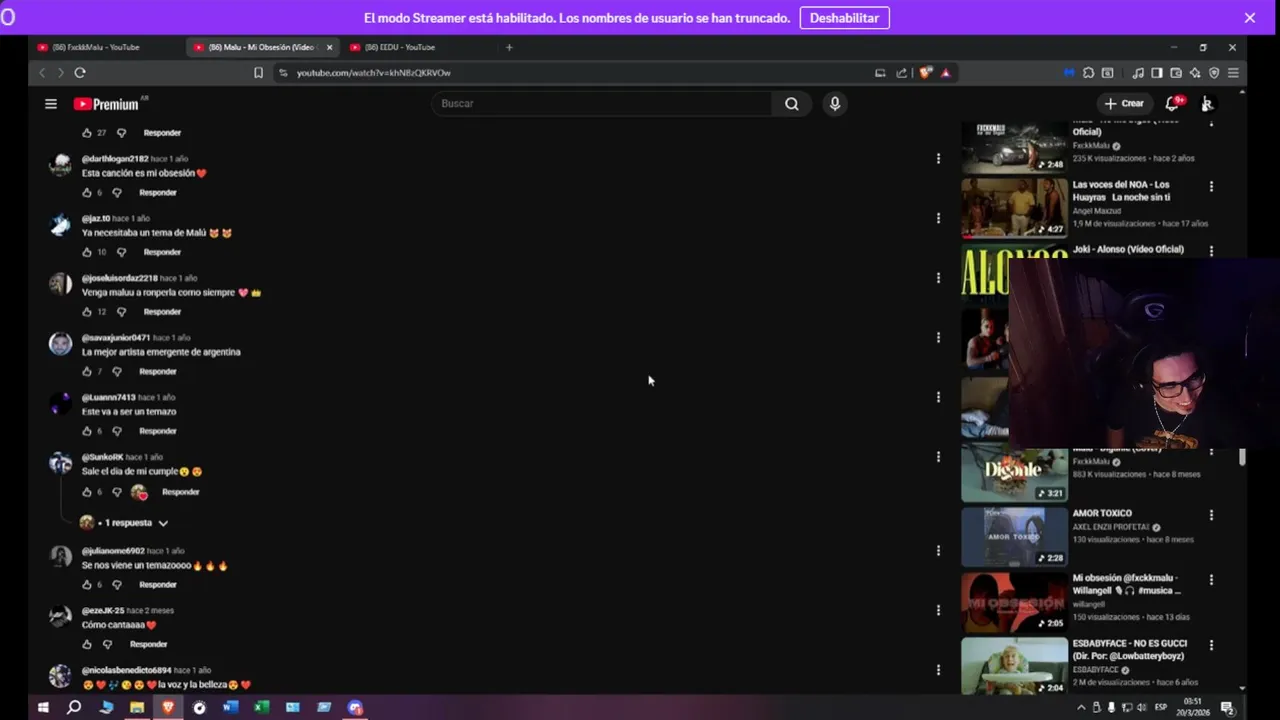Open Brave Rewards triangle icon

tap(945, 73)
